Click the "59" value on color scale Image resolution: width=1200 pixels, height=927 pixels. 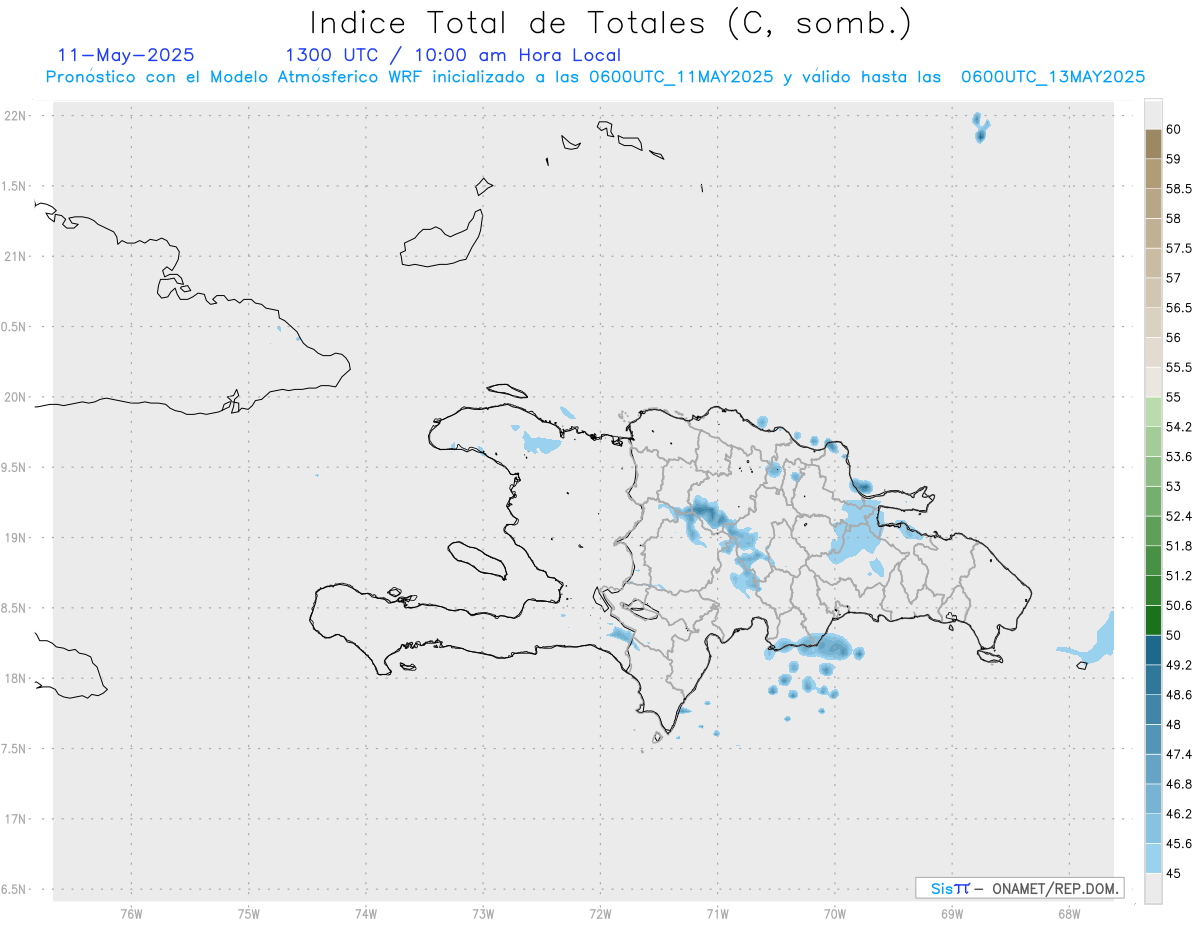click(x=1173, y=159)
